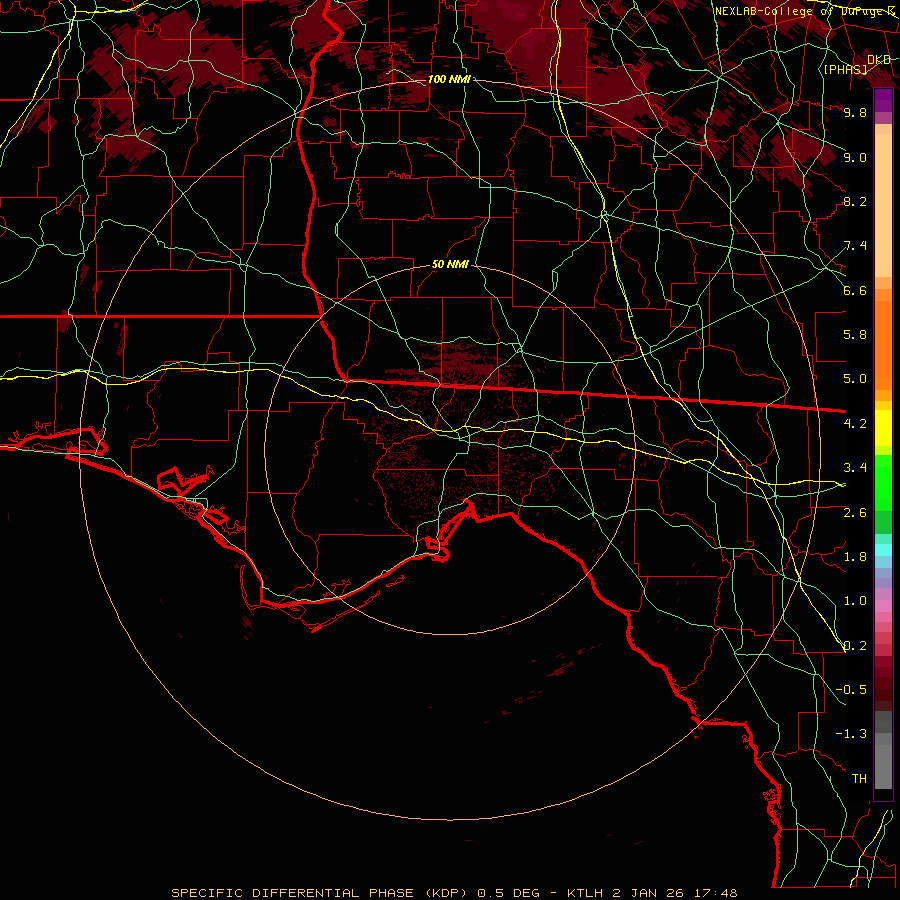Click the "4.2" color scale value
The image size is (900, 900).
coord(855,424)
